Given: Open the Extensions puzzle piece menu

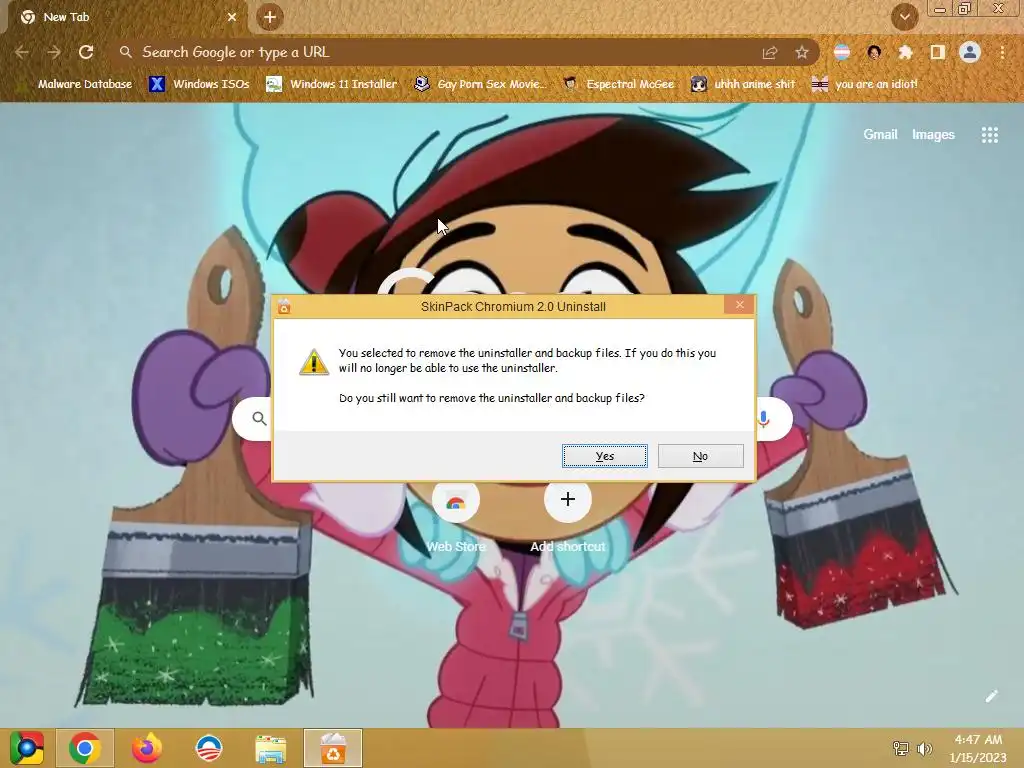Looking at the screenshot, I should (x=905, y=52).
